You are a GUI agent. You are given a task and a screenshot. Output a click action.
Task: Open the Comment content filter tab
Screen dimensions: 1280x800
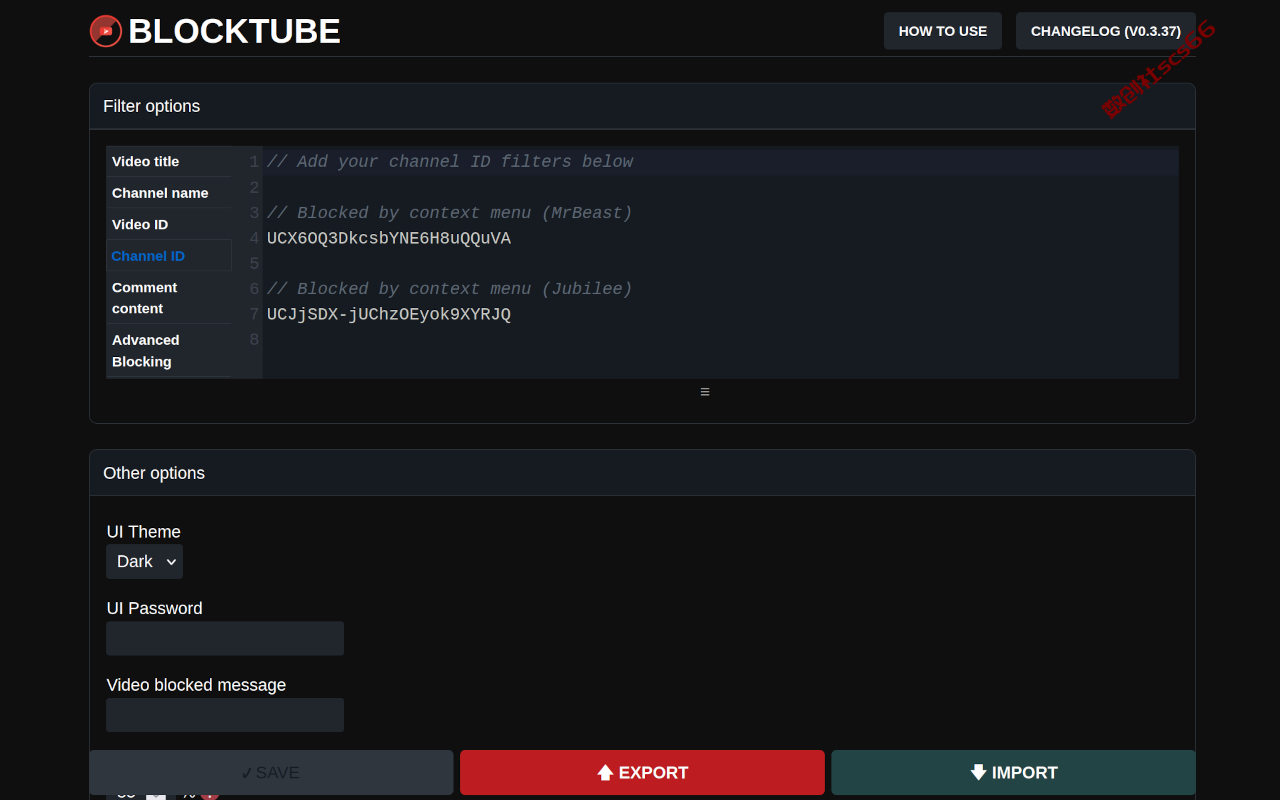click(x=169, y=298)
